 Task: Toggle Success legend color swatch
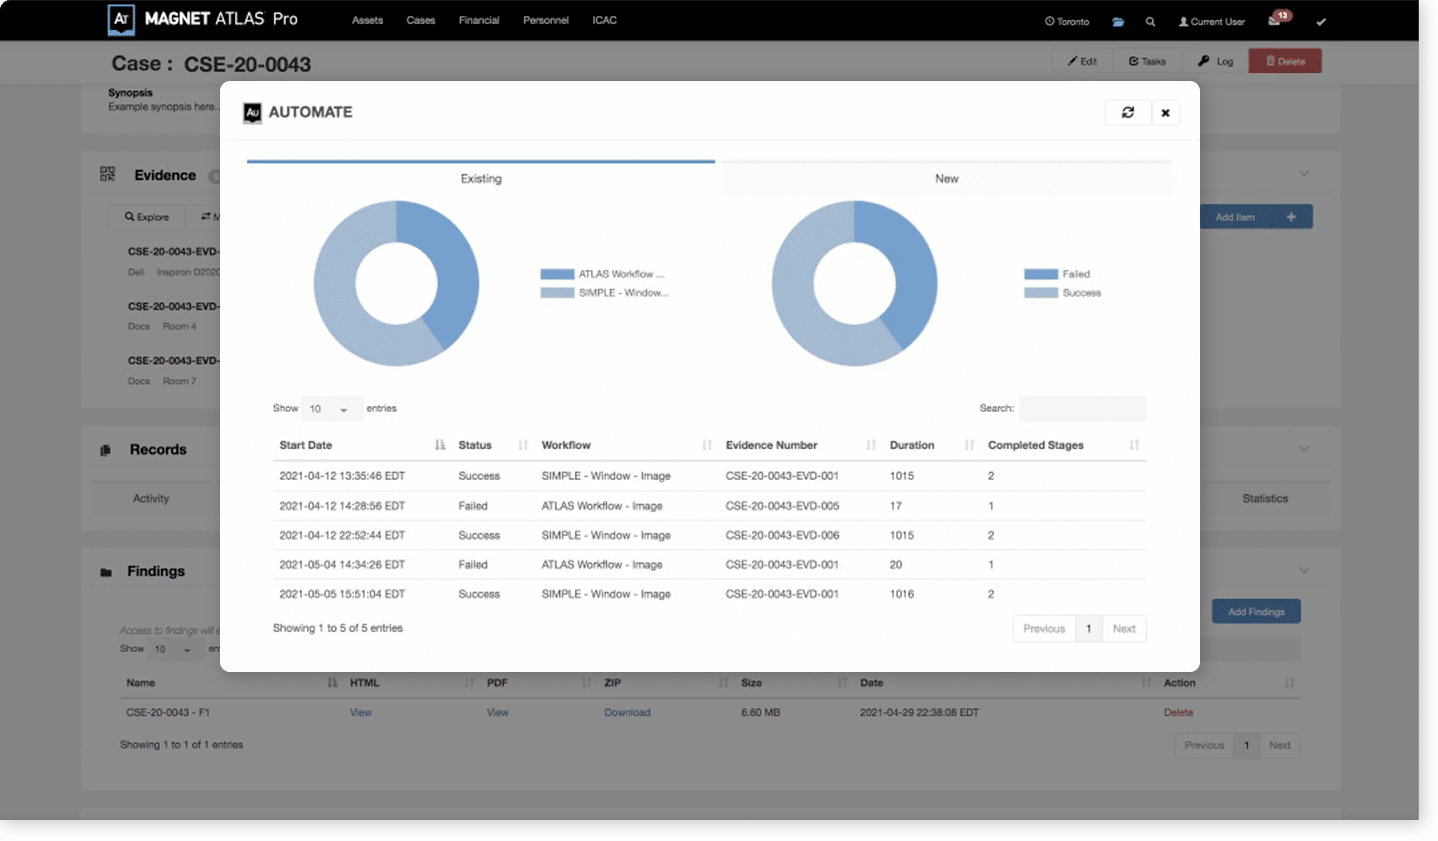coord(1041,293)
